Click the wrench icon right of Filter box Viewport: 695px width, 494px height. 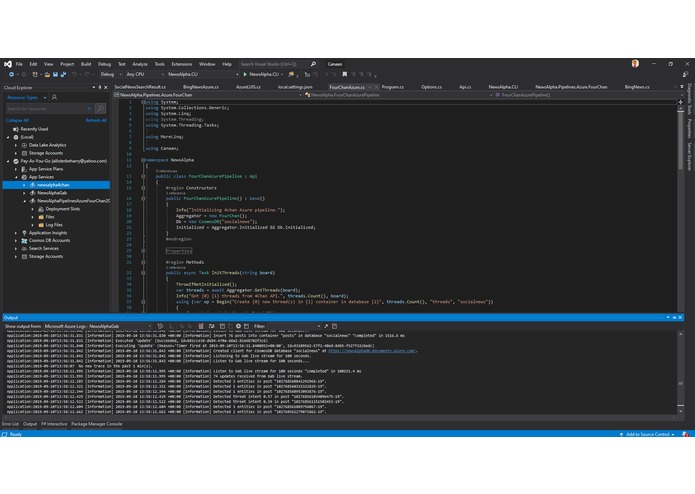point(326,326)
